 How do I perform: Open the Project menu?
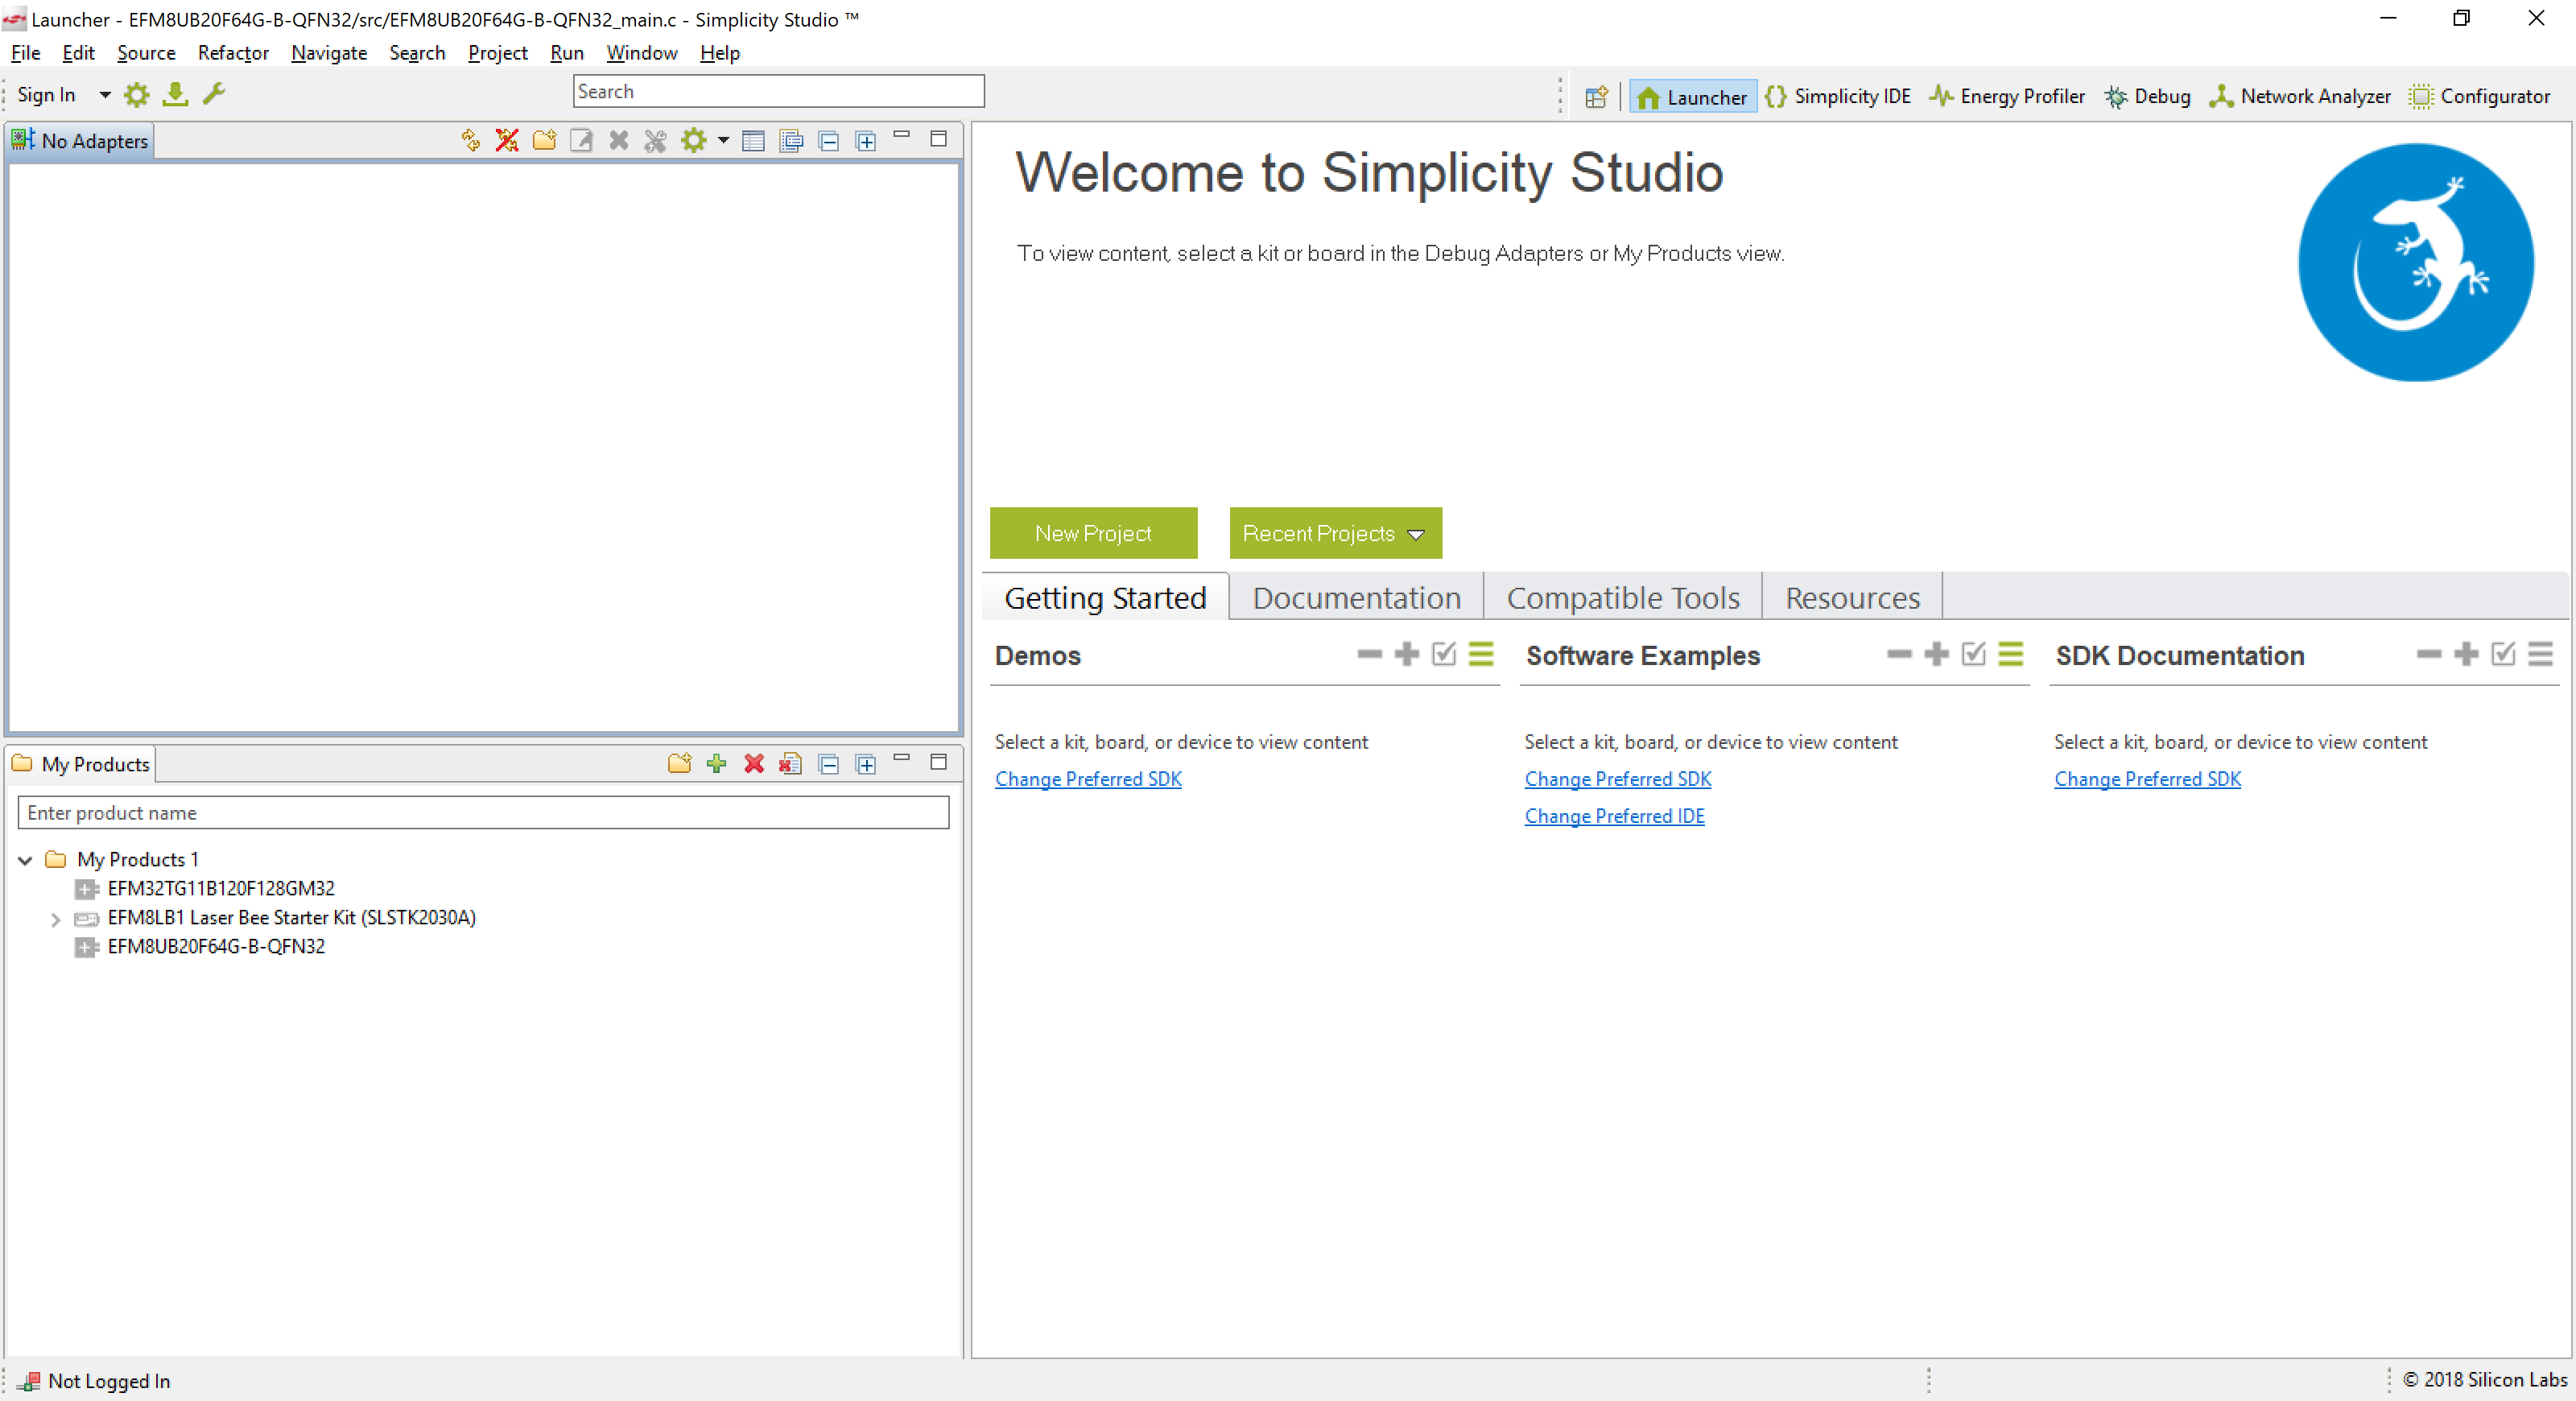pyautogui.click(x=497, y=53)
